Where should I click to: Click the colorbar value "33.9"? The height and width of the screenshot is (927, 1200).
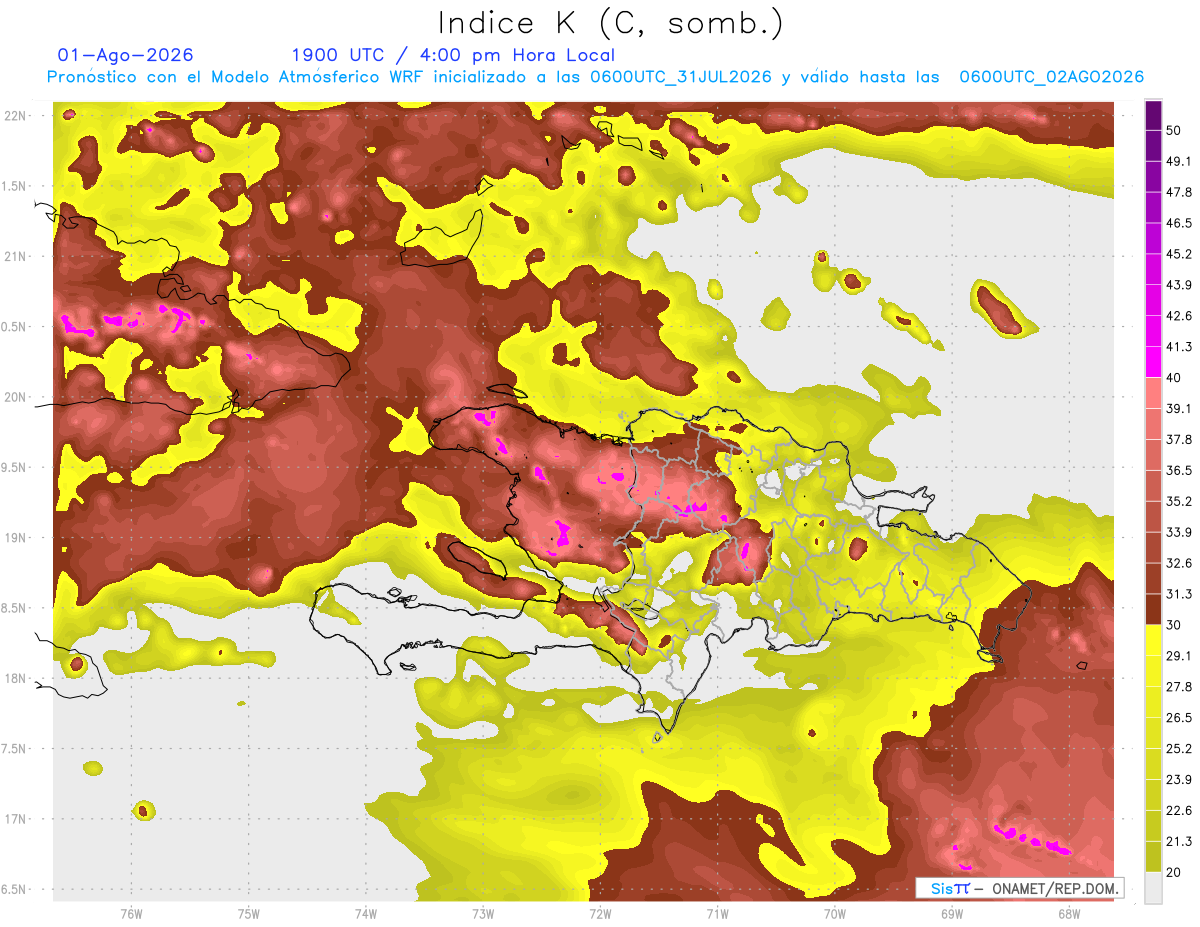point(1178,532)
